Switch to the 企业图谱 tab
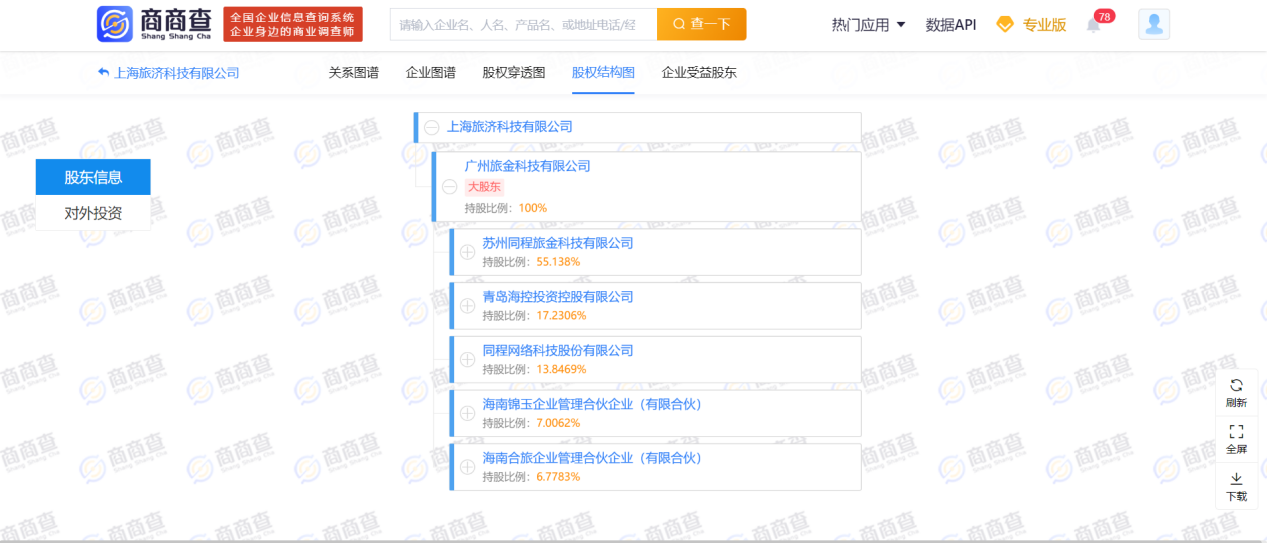The width and height of the screenshot is (1267, 543). point(431,73)
